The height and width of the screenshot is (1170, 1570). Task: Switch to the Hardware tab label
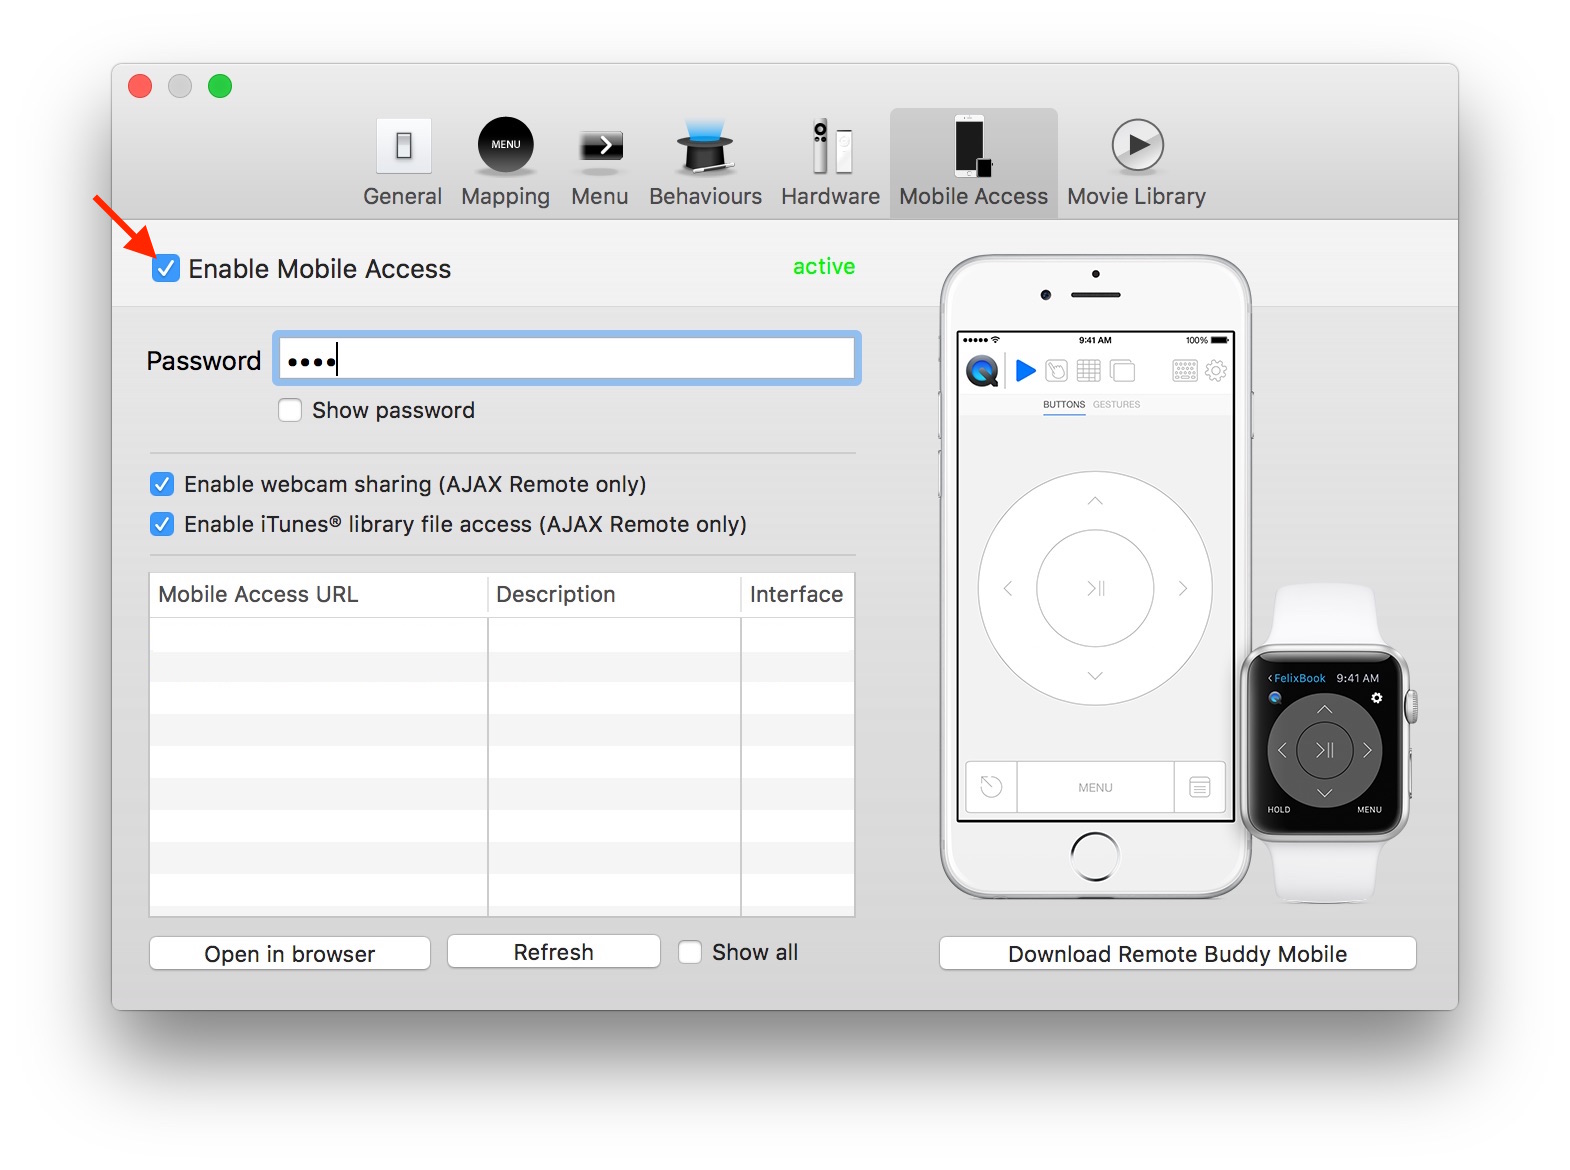click(831, 196)
